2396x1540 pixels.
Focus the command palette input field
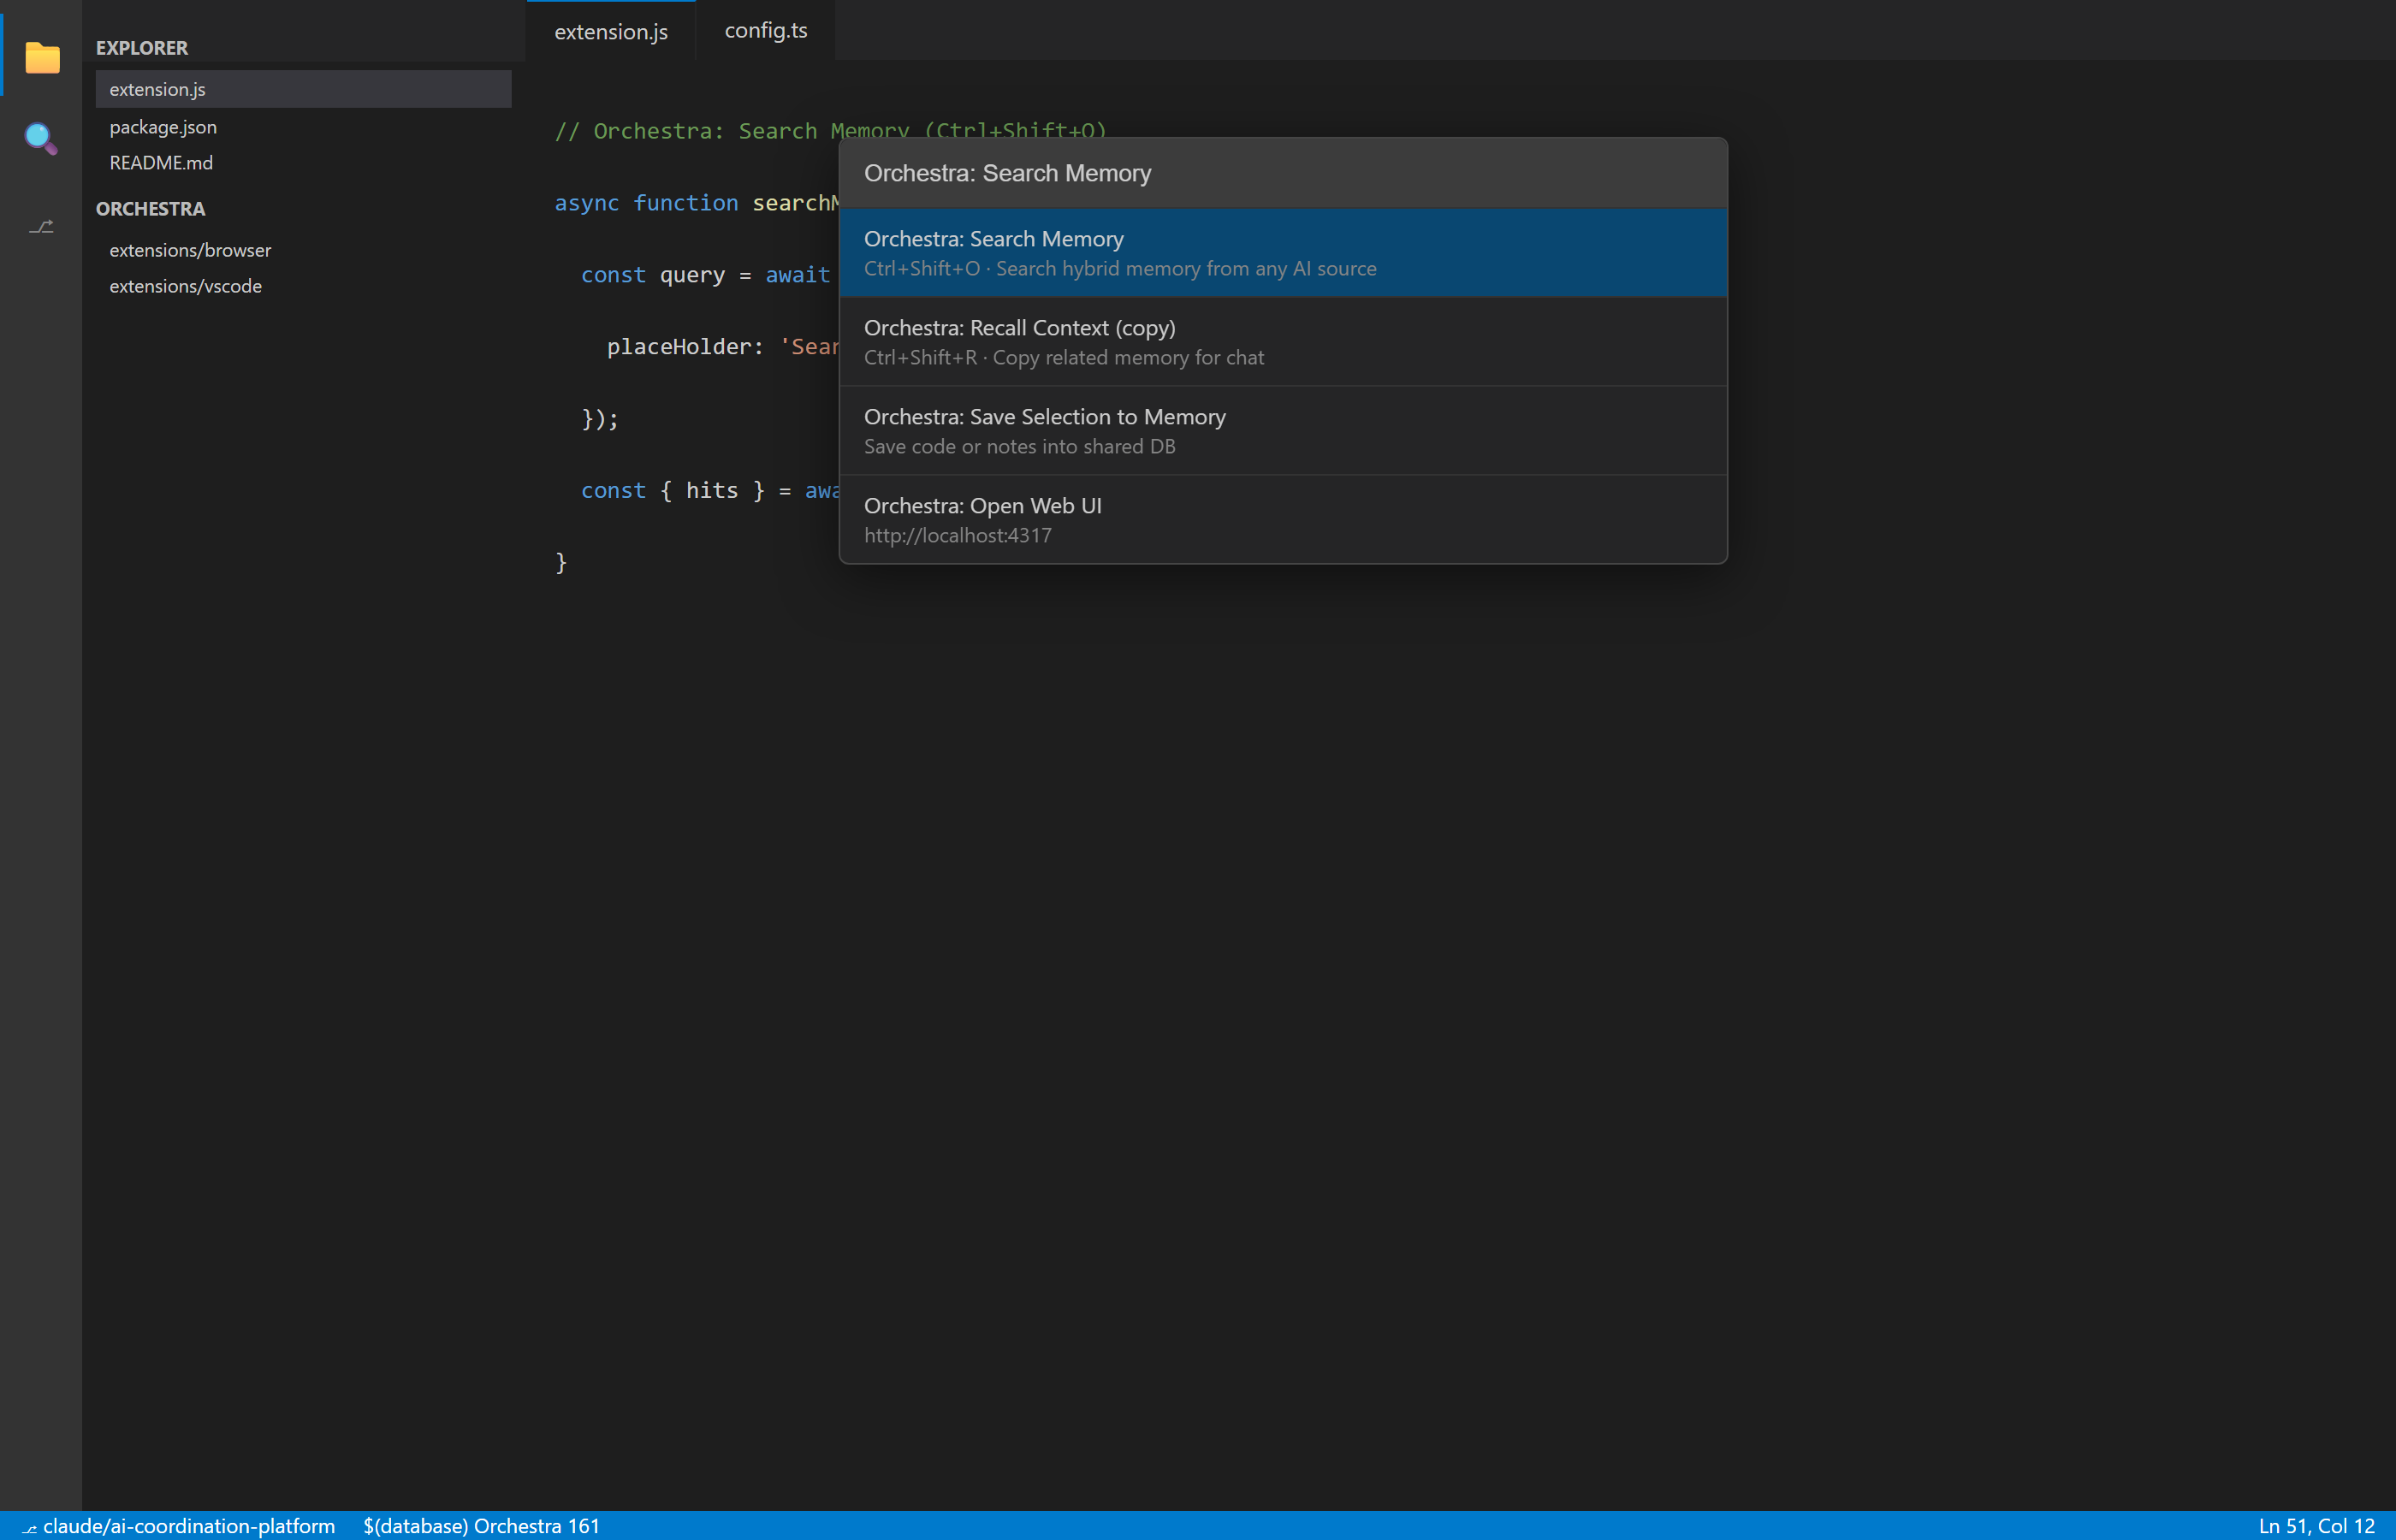click(1283, 173)
